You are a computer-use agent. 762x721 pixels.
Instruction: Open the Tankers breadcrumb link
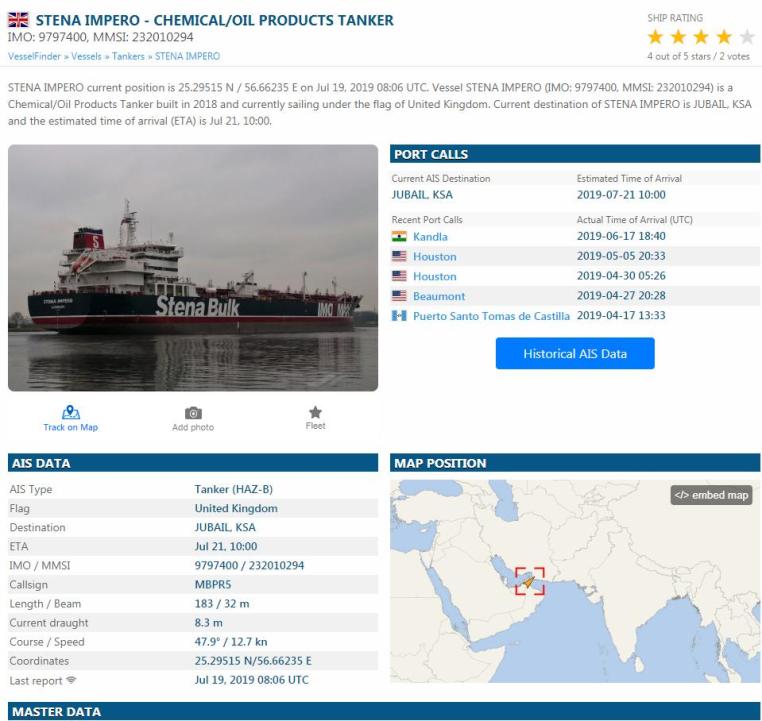click(x=128, y=56)
